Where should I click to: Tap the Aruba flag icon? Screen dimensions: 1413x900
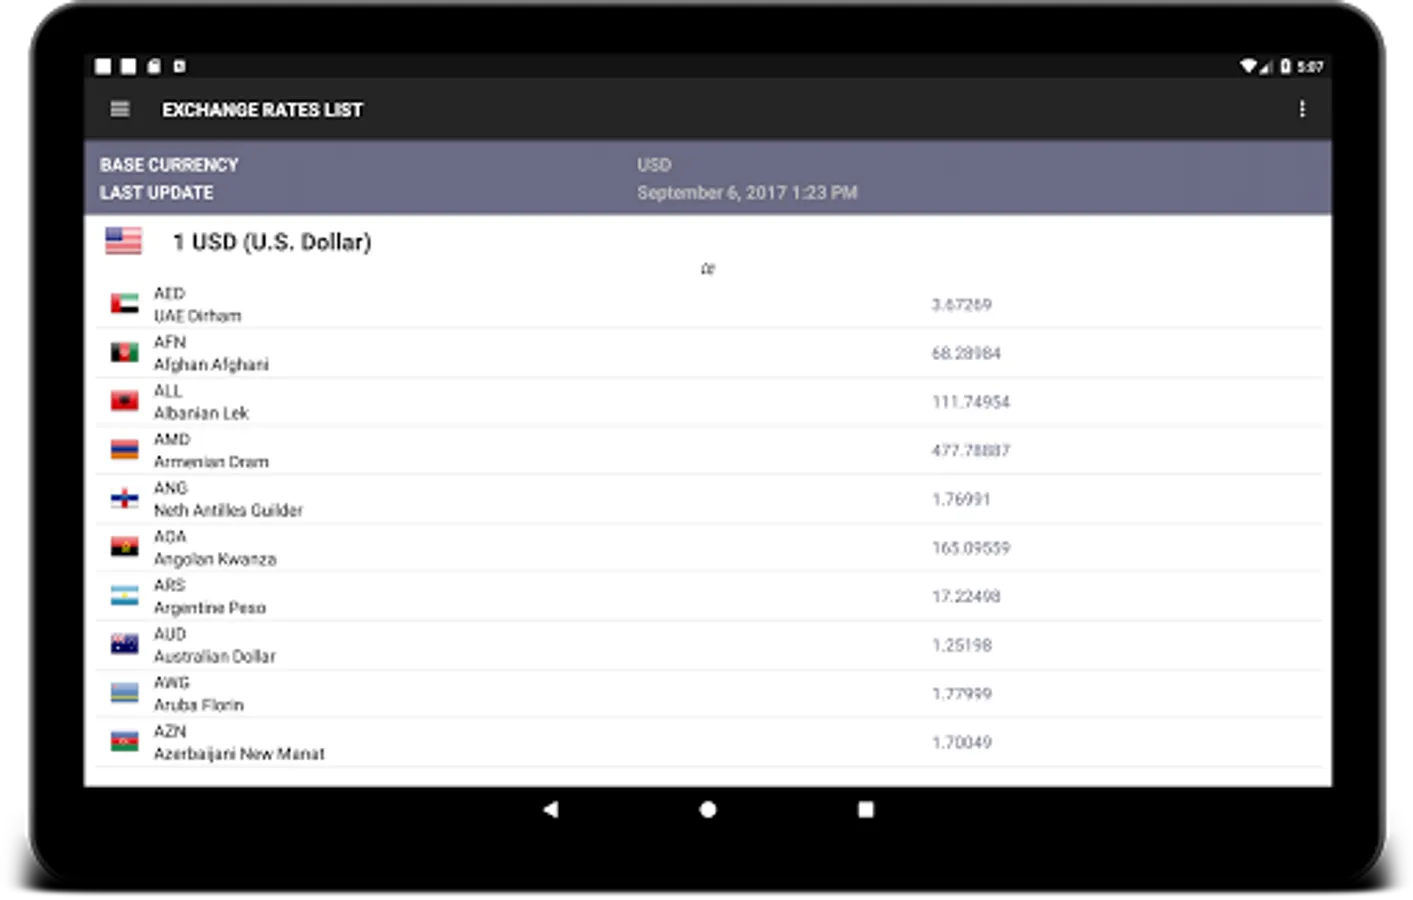coord(124,694)
